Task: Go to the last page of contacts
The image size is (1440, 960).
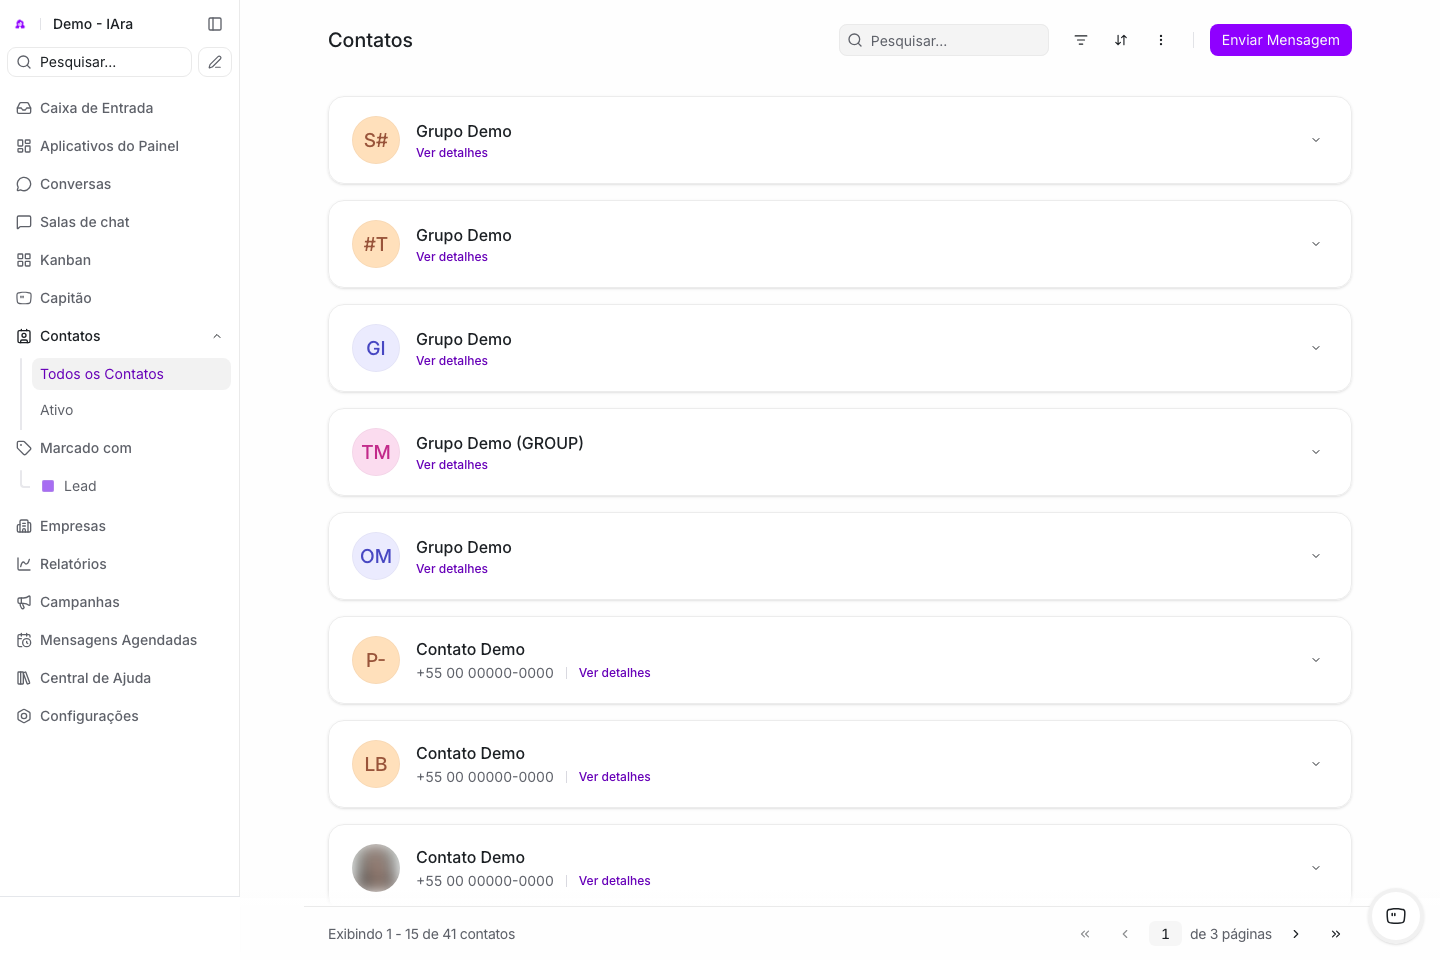Action: 1336,934
